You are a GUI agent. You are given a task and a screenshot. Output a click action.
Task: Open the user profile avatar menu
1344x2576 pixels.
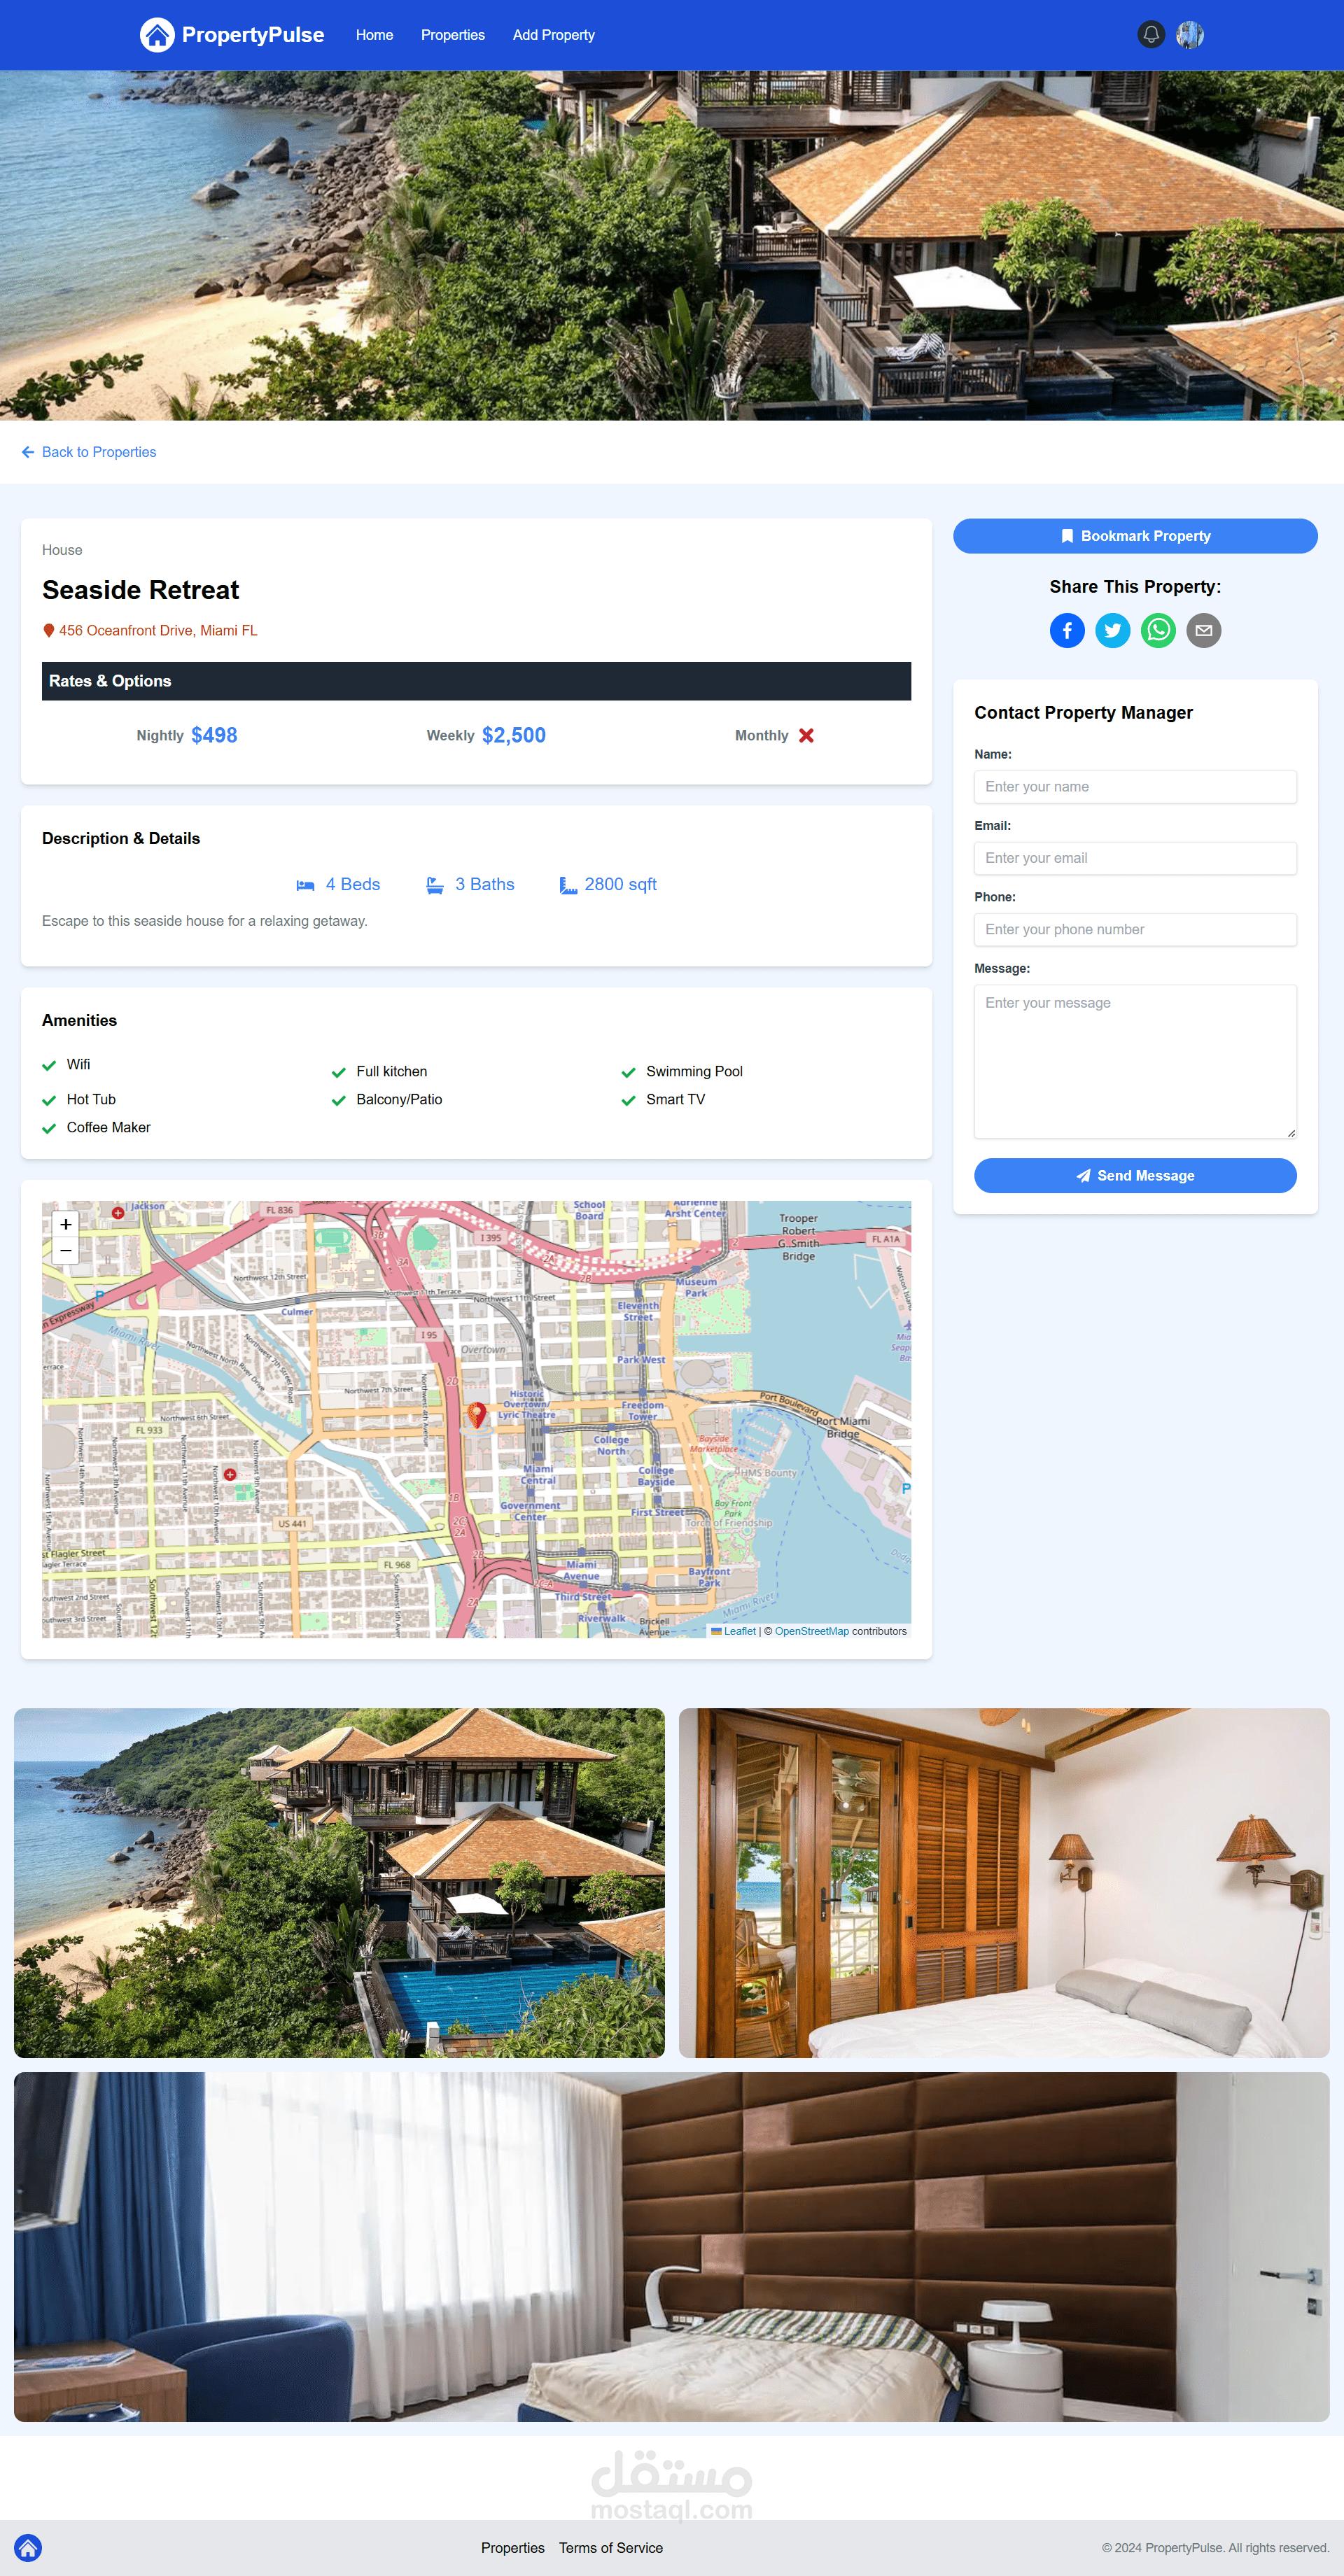(x=1189, y=35)
